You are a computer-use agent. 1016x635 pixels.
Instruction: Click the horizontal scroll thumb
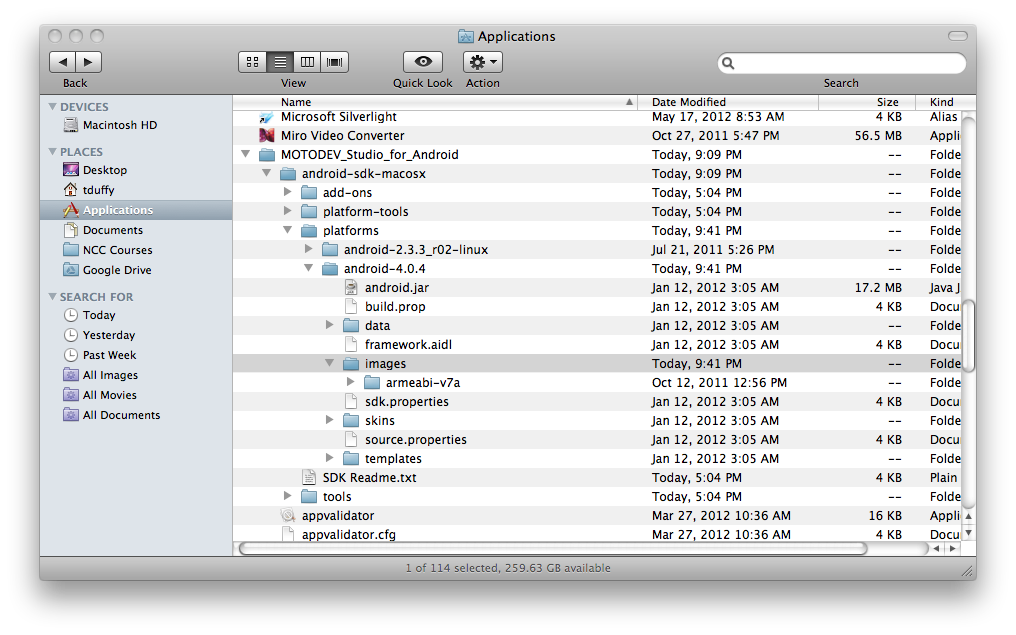coord(553,548)
